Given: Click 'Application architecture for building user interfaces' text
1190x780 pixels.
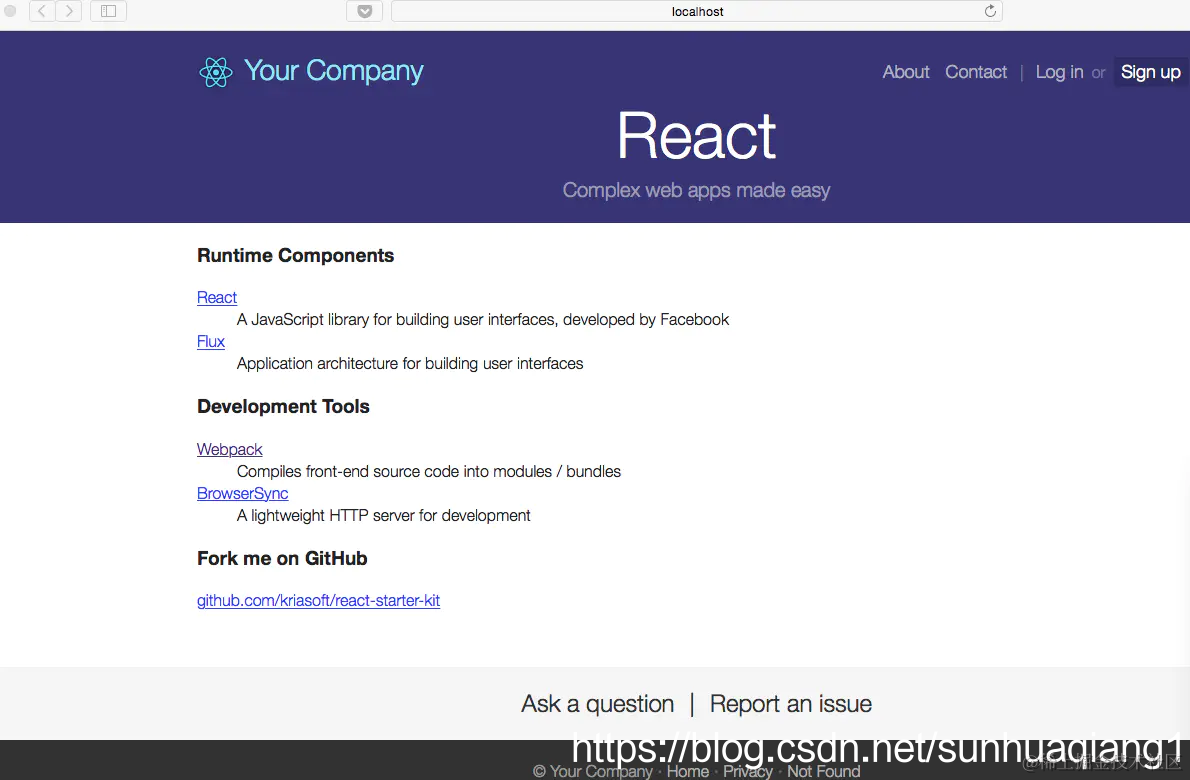Looking at the screenshot, I should [410, 364].
